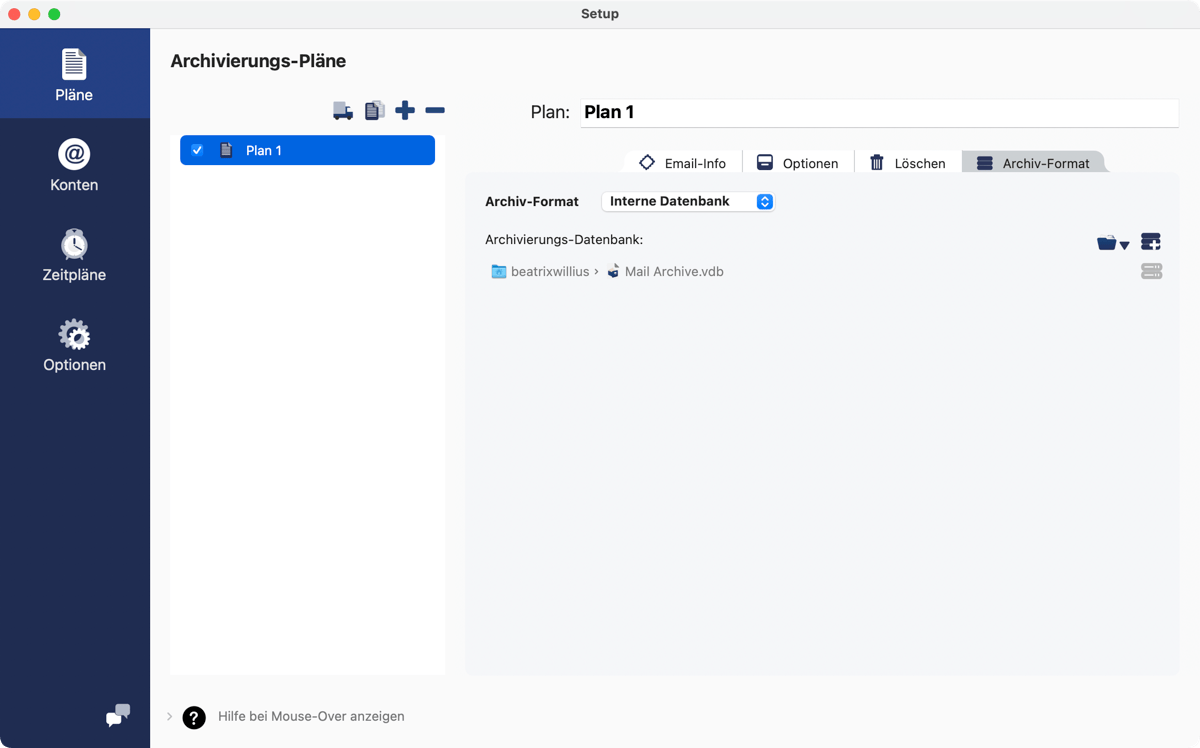Remove selected plan with minus icon
The height and width of the screenshot is (748, 1200).
click(435, 111)
